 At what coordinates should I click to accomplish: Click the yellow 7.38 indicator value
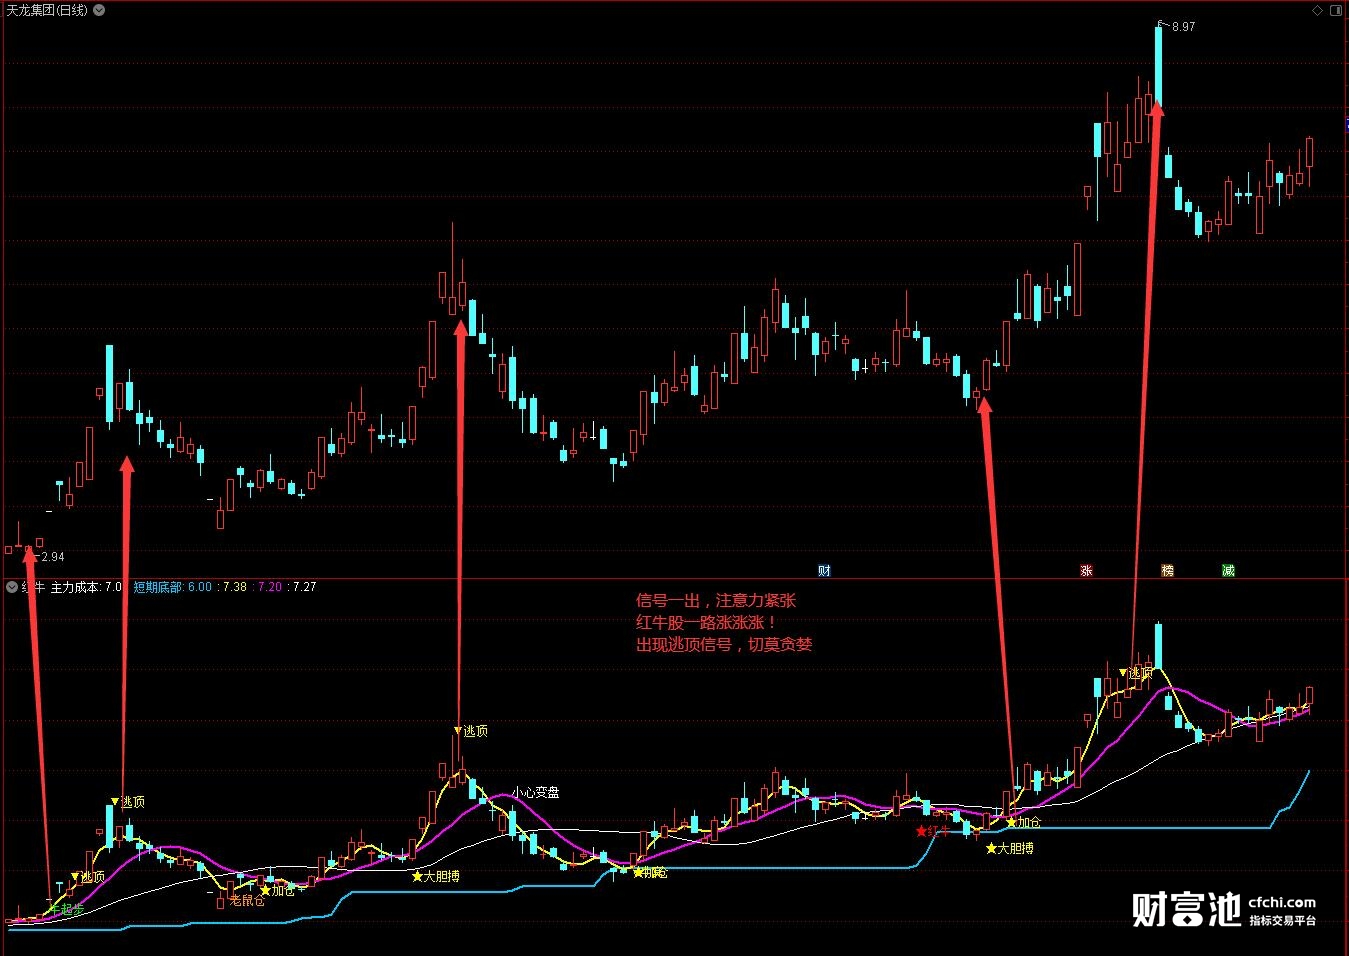(234, 587)
